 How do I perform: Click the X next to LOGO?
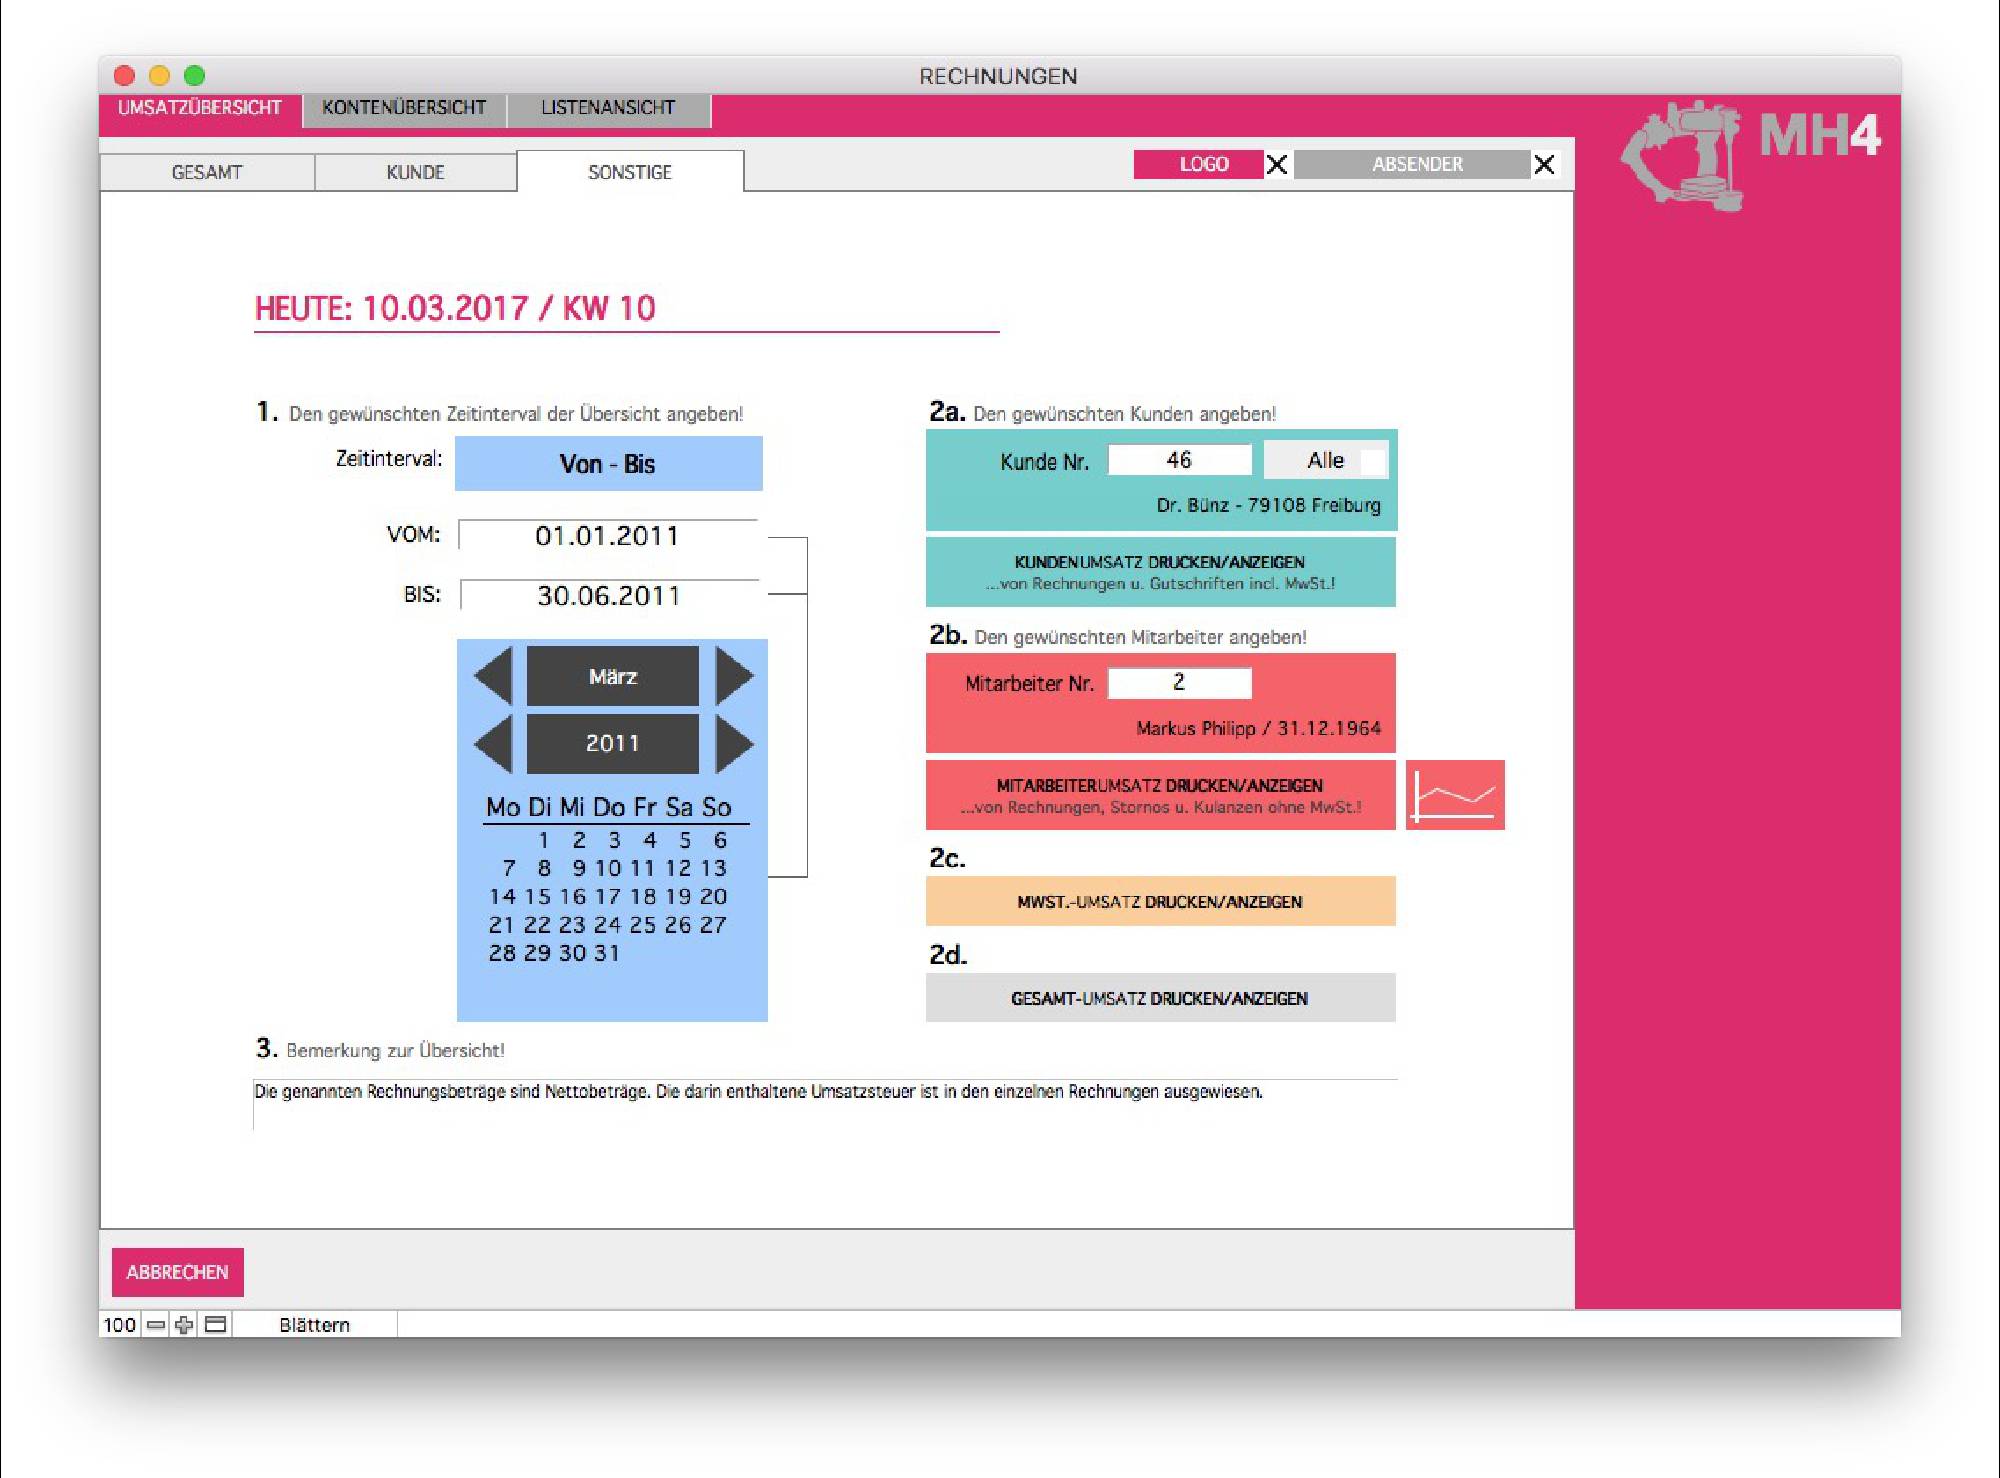tap(1277, 165)
